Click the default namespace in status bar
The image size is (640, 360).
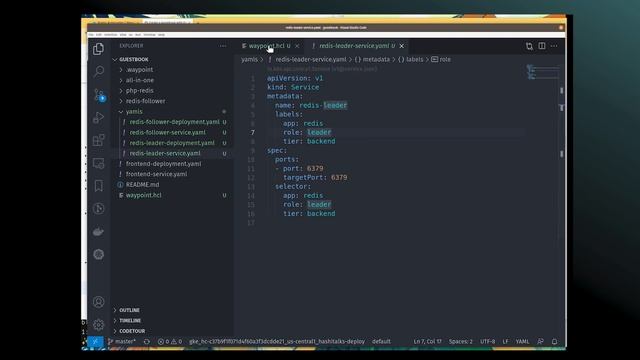(381, 342)
